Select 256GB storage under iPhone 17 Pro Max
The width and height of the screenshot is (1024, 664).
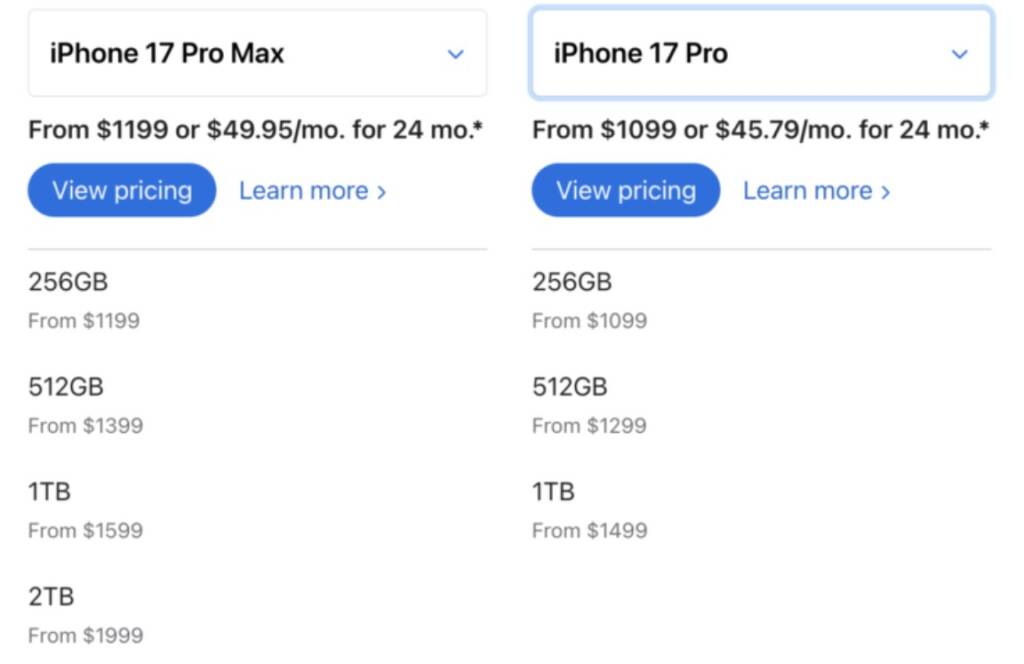click(68, 282)
